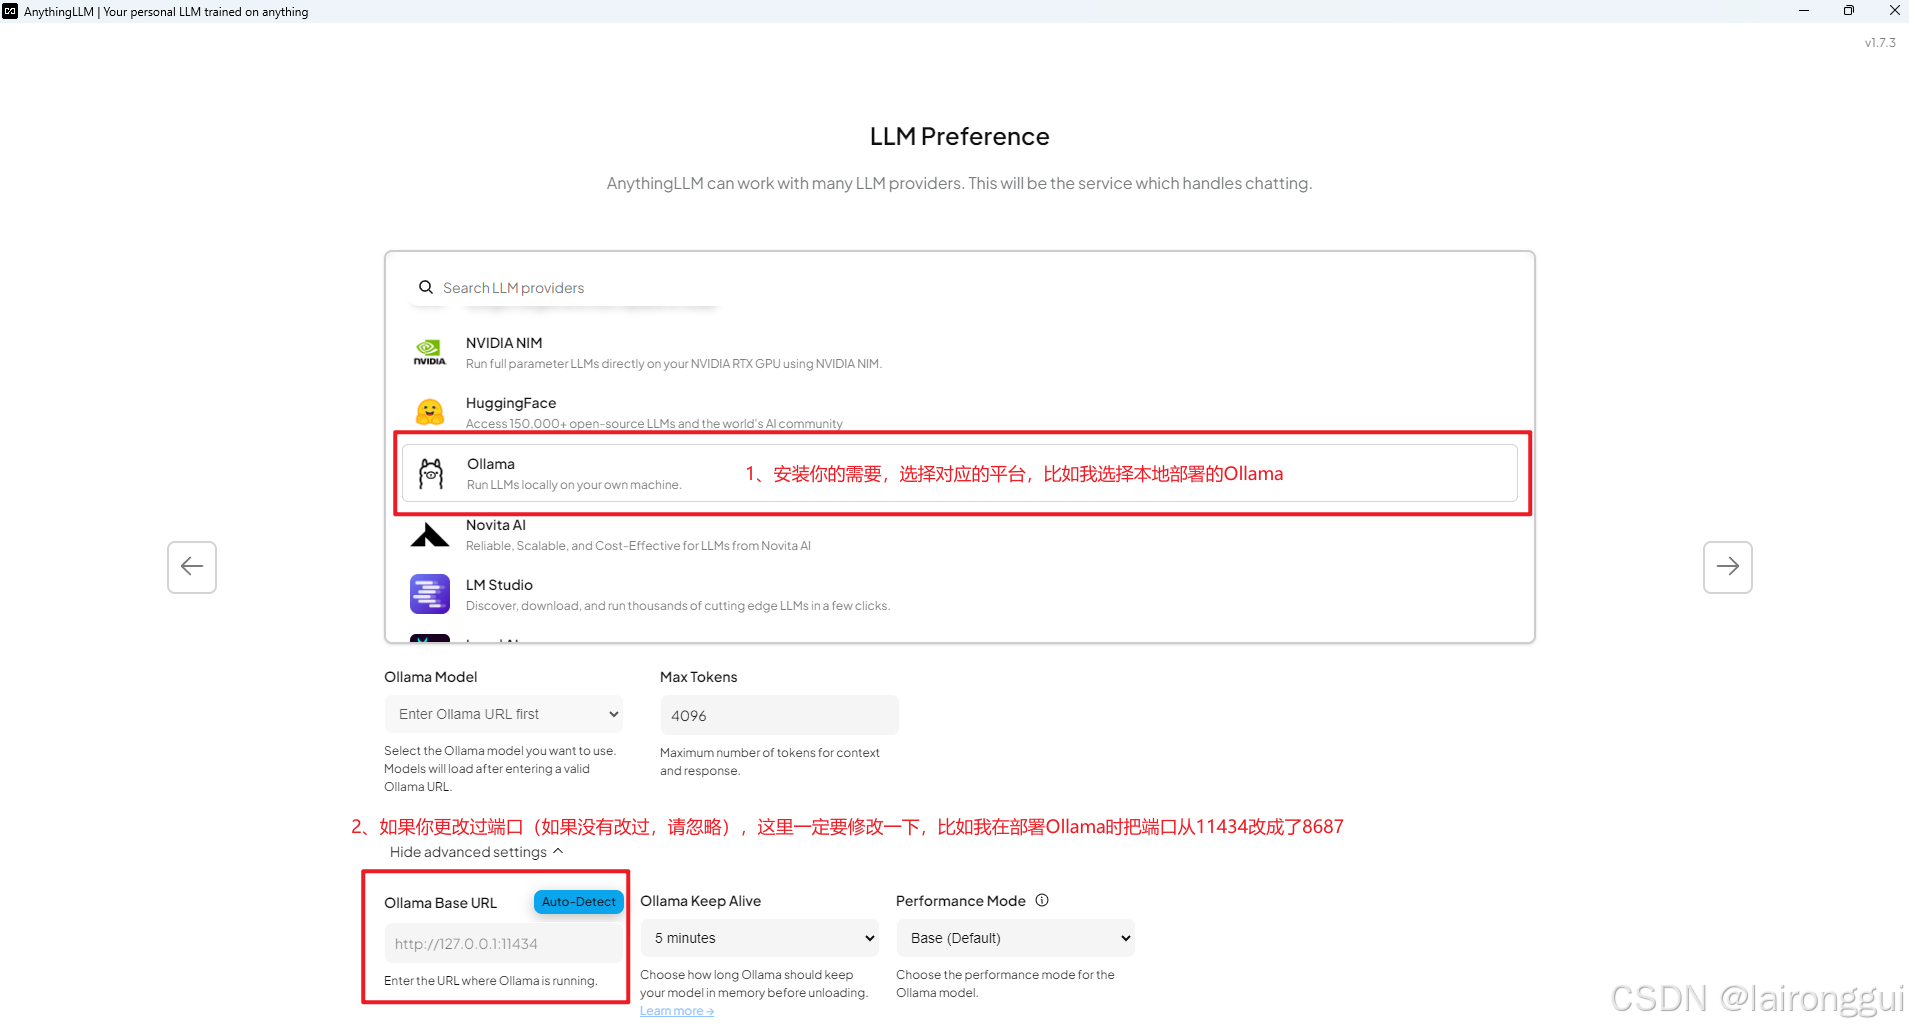
Task: Select the Ollama provider name
Action: 491,464
